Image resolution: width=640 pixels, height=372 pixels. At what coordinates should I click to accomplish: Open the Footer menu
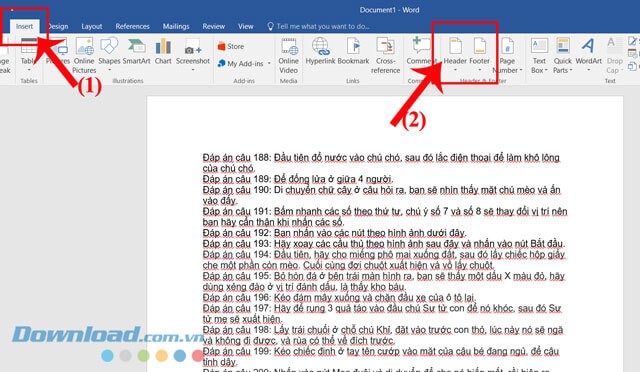pos(480,54)
